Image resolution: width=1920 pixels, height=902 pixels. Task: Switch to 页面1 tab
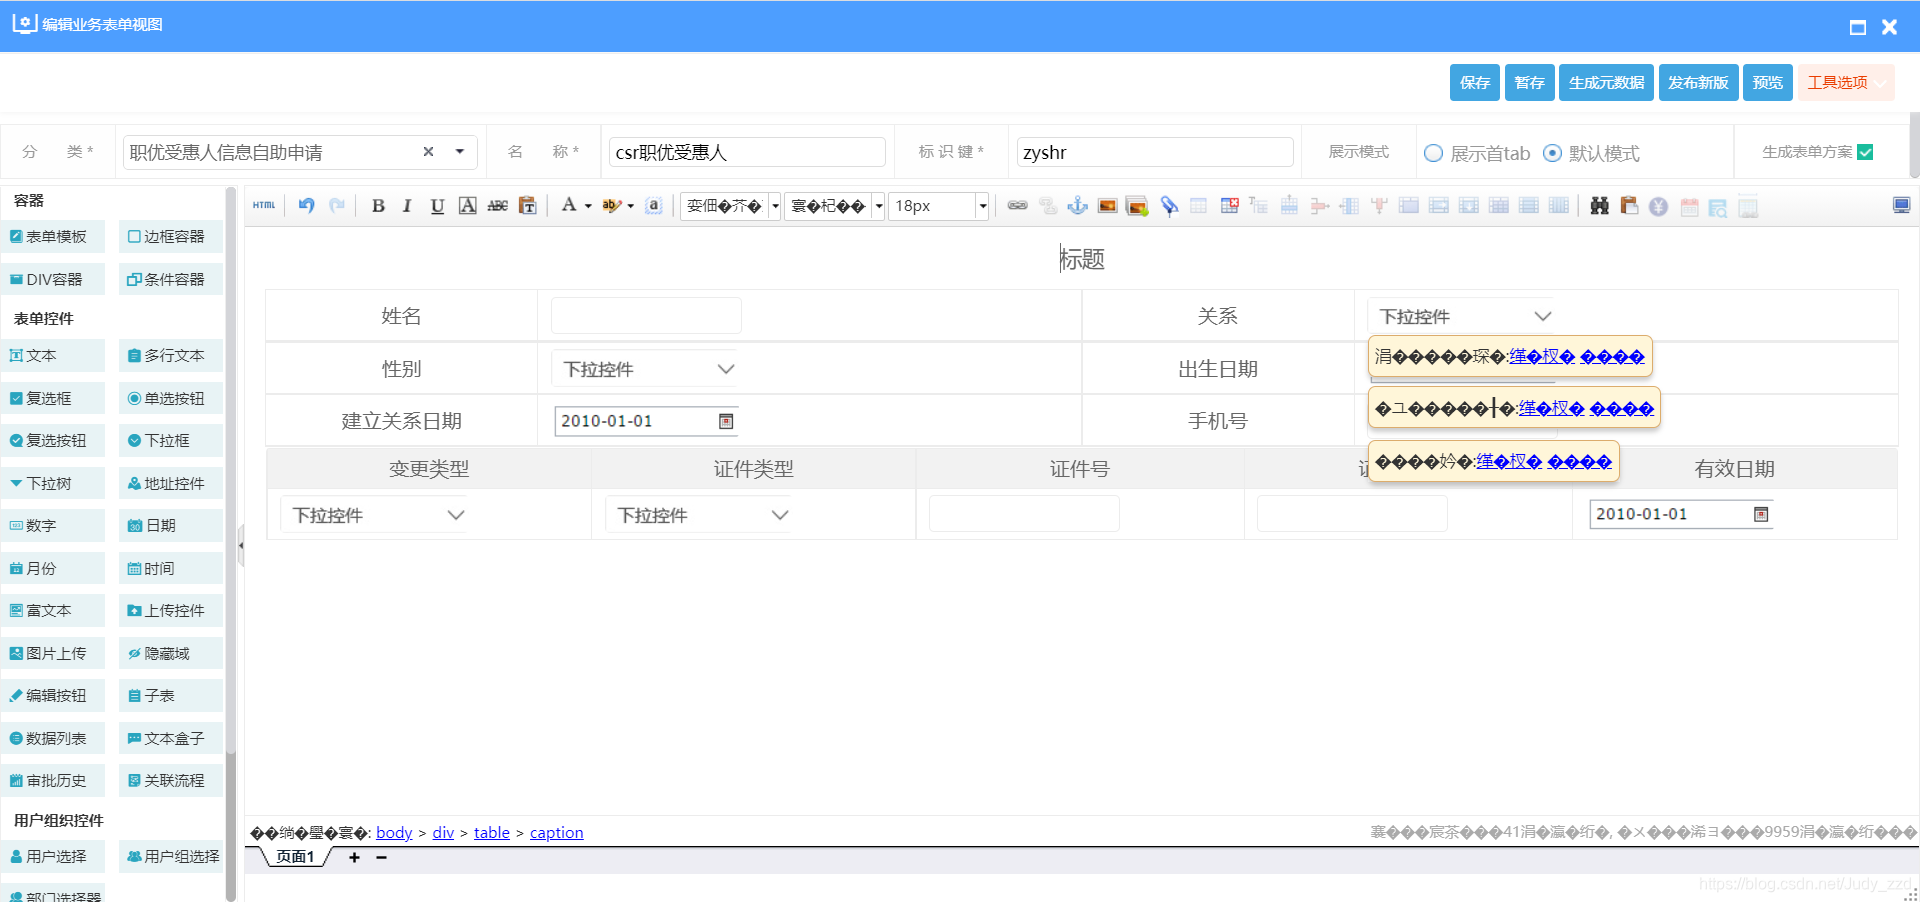coord(295,857)
